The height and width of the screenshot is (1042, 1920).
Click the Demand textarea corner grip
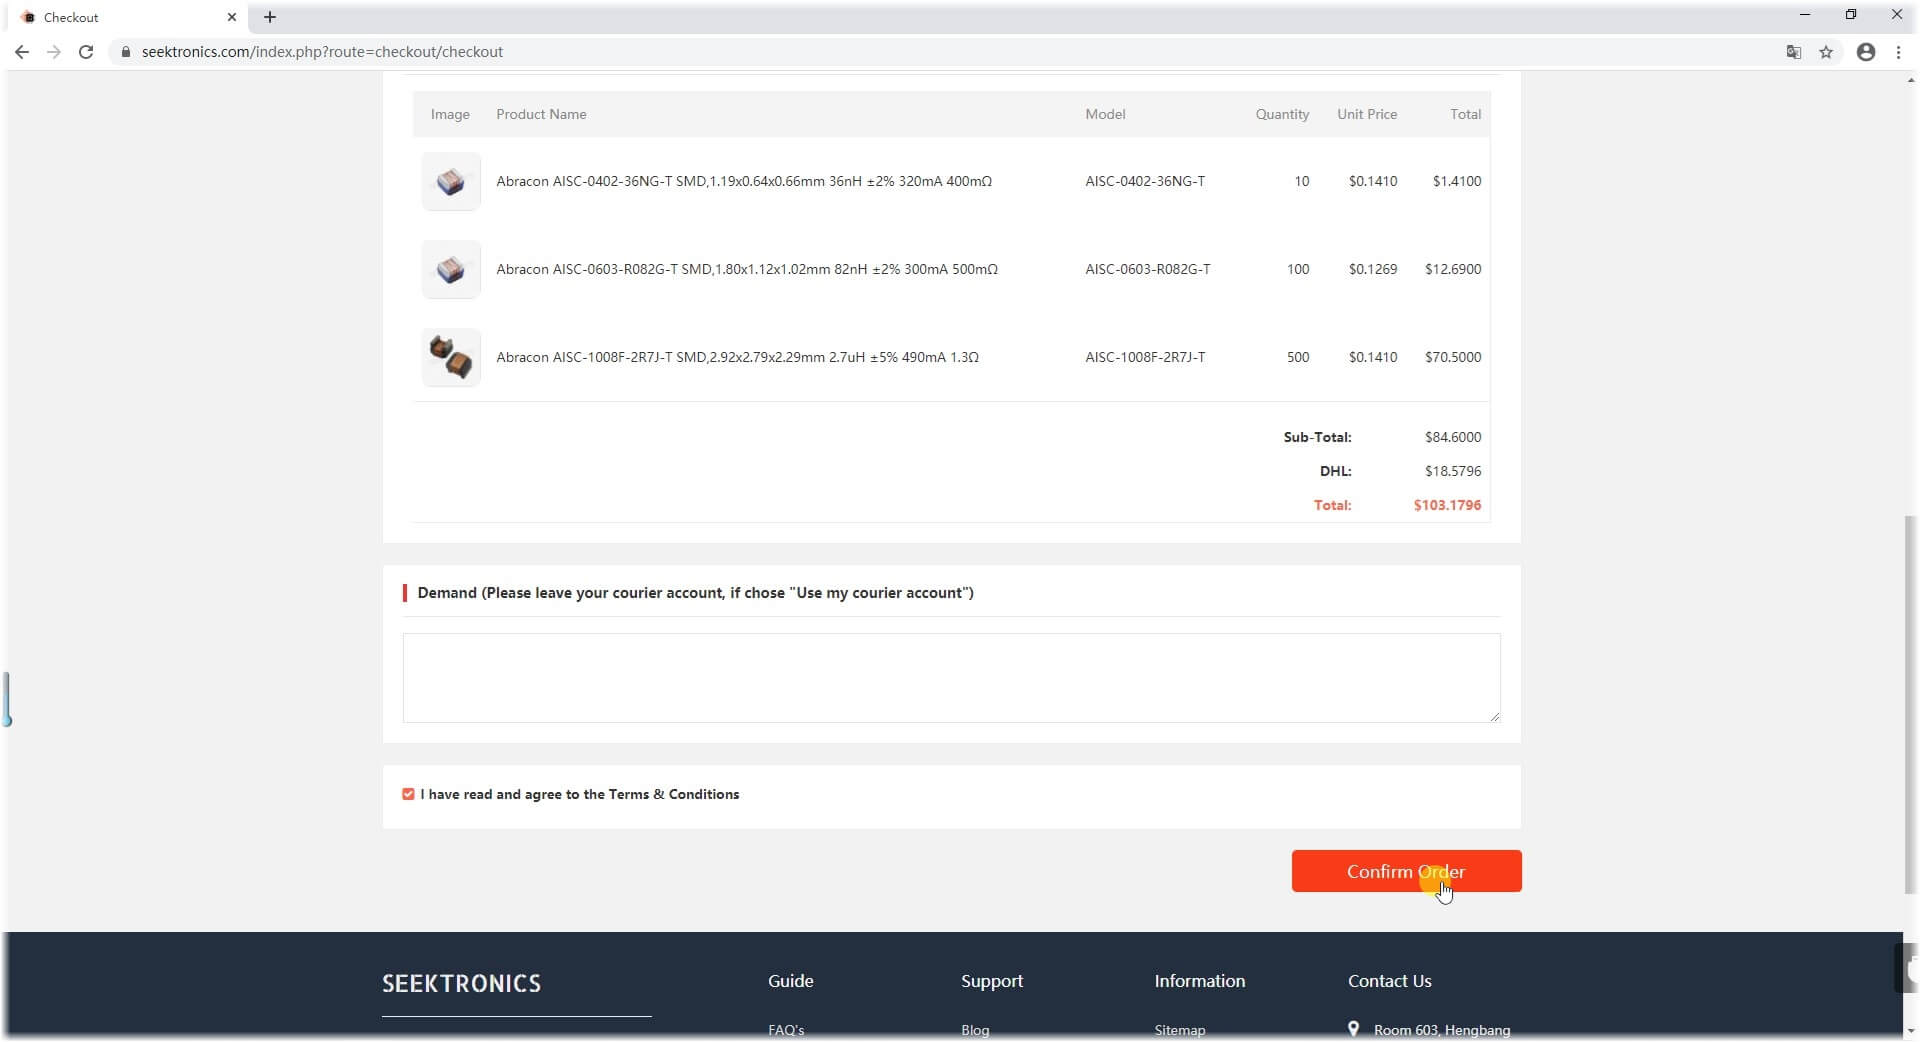(1494, 716)
